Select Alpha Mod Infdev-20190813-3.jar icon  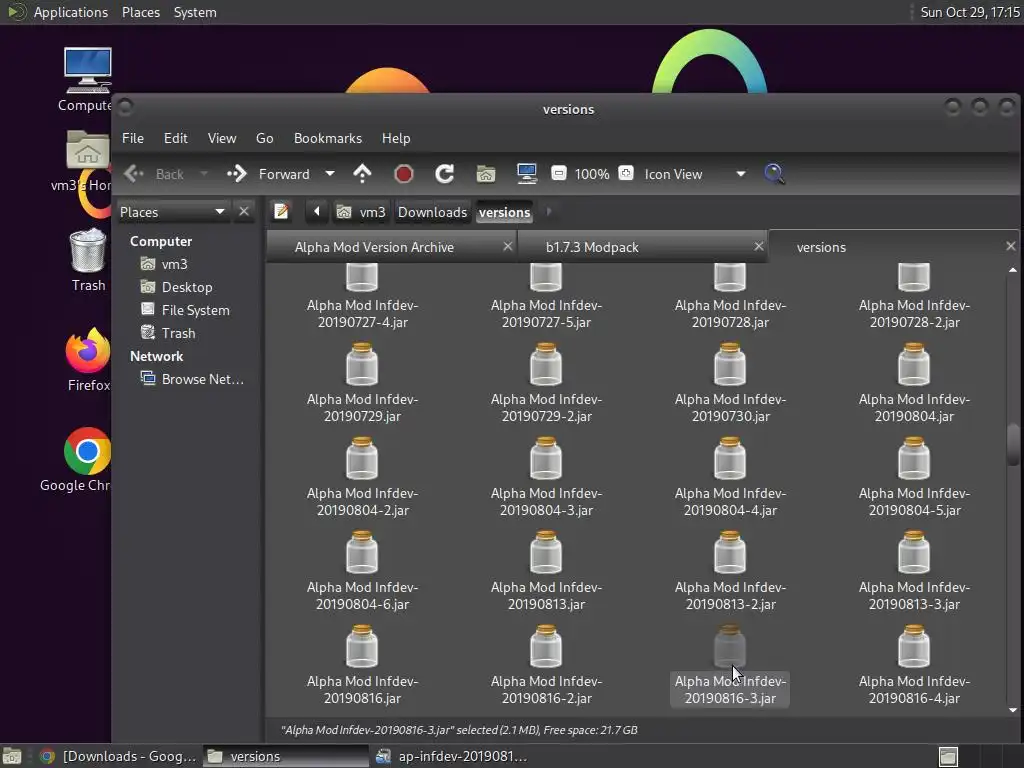click(914, 552)
